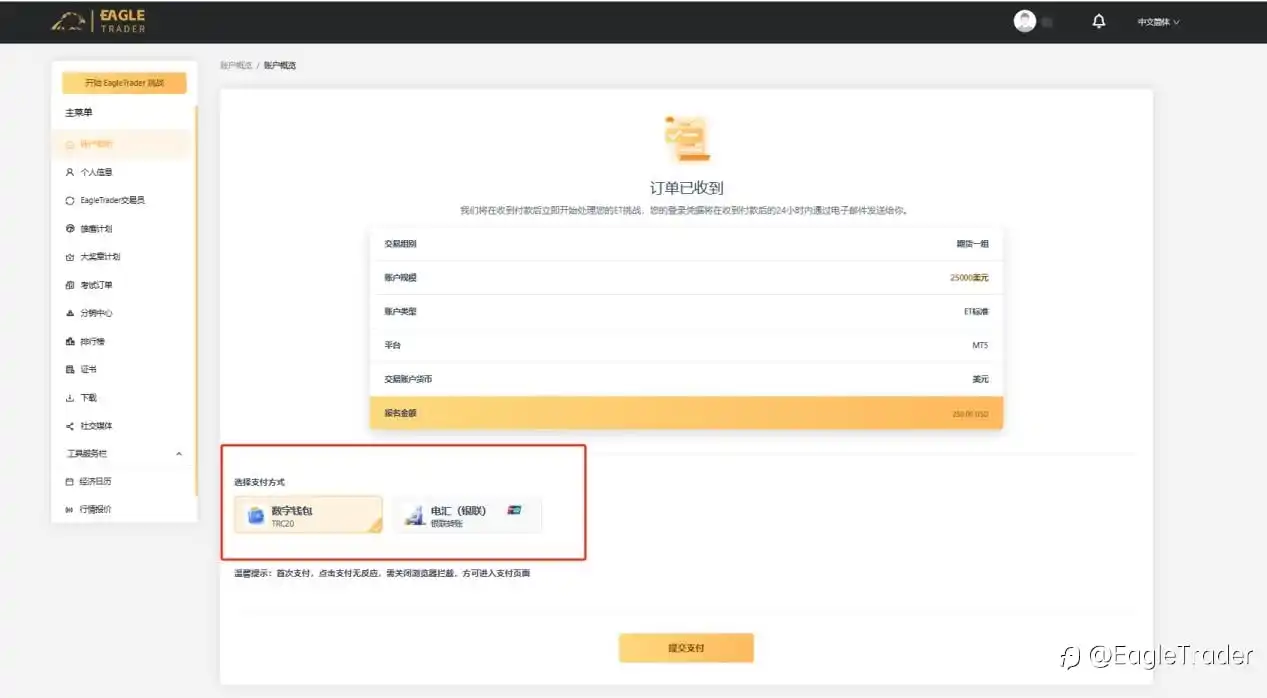Screen dimensions: 1267x698
Task: Open the 中文简体 language dropdown
Action: click(x=1158, y=22)
